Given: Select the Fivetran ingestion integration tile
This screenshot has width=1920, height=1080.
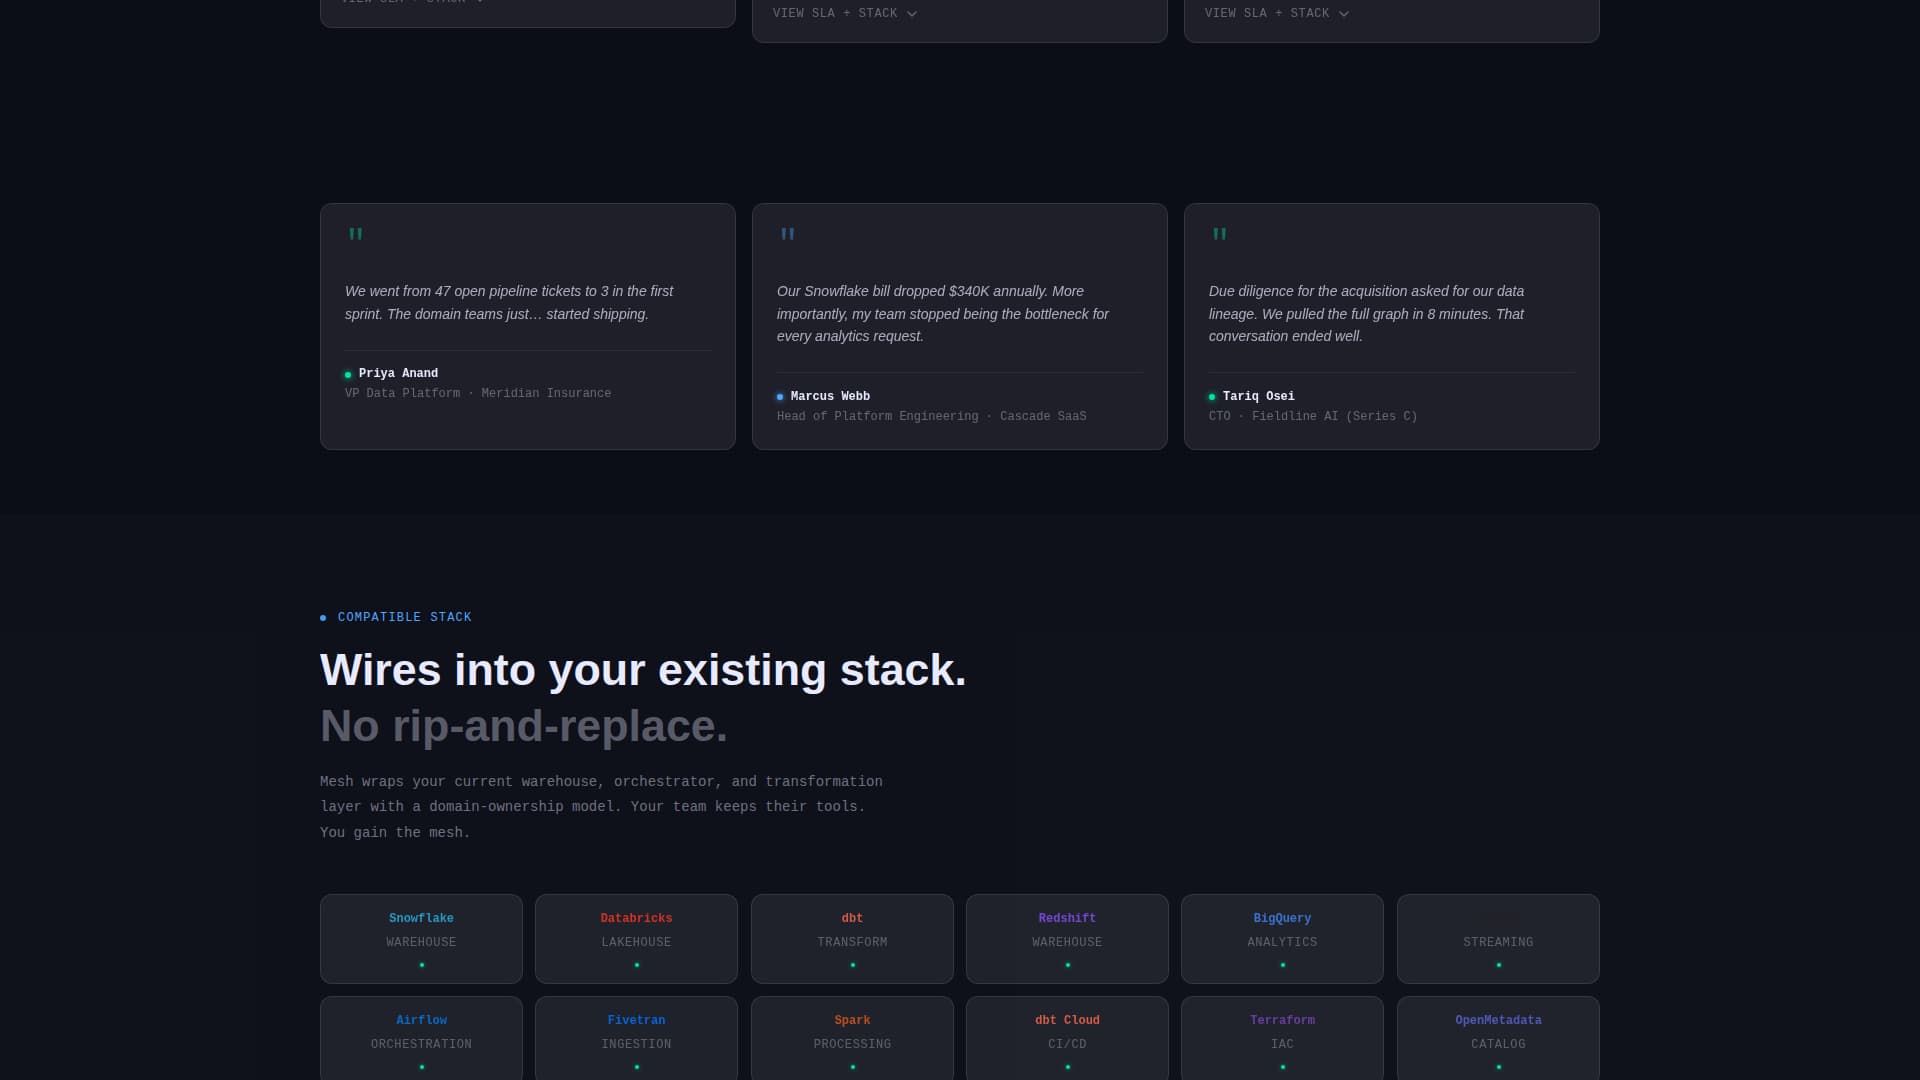Looking at the screenshot, I should click(x=636, y=1038).
